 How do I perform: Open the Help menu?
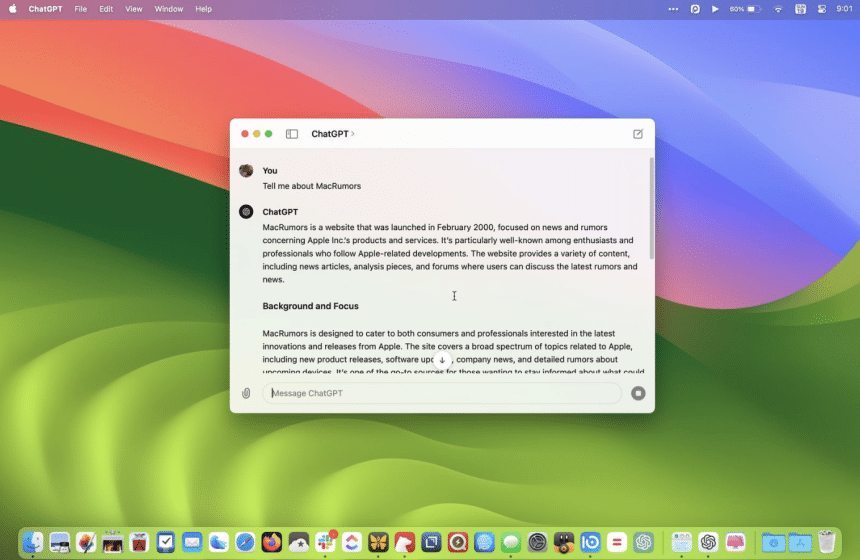point(203,9)
